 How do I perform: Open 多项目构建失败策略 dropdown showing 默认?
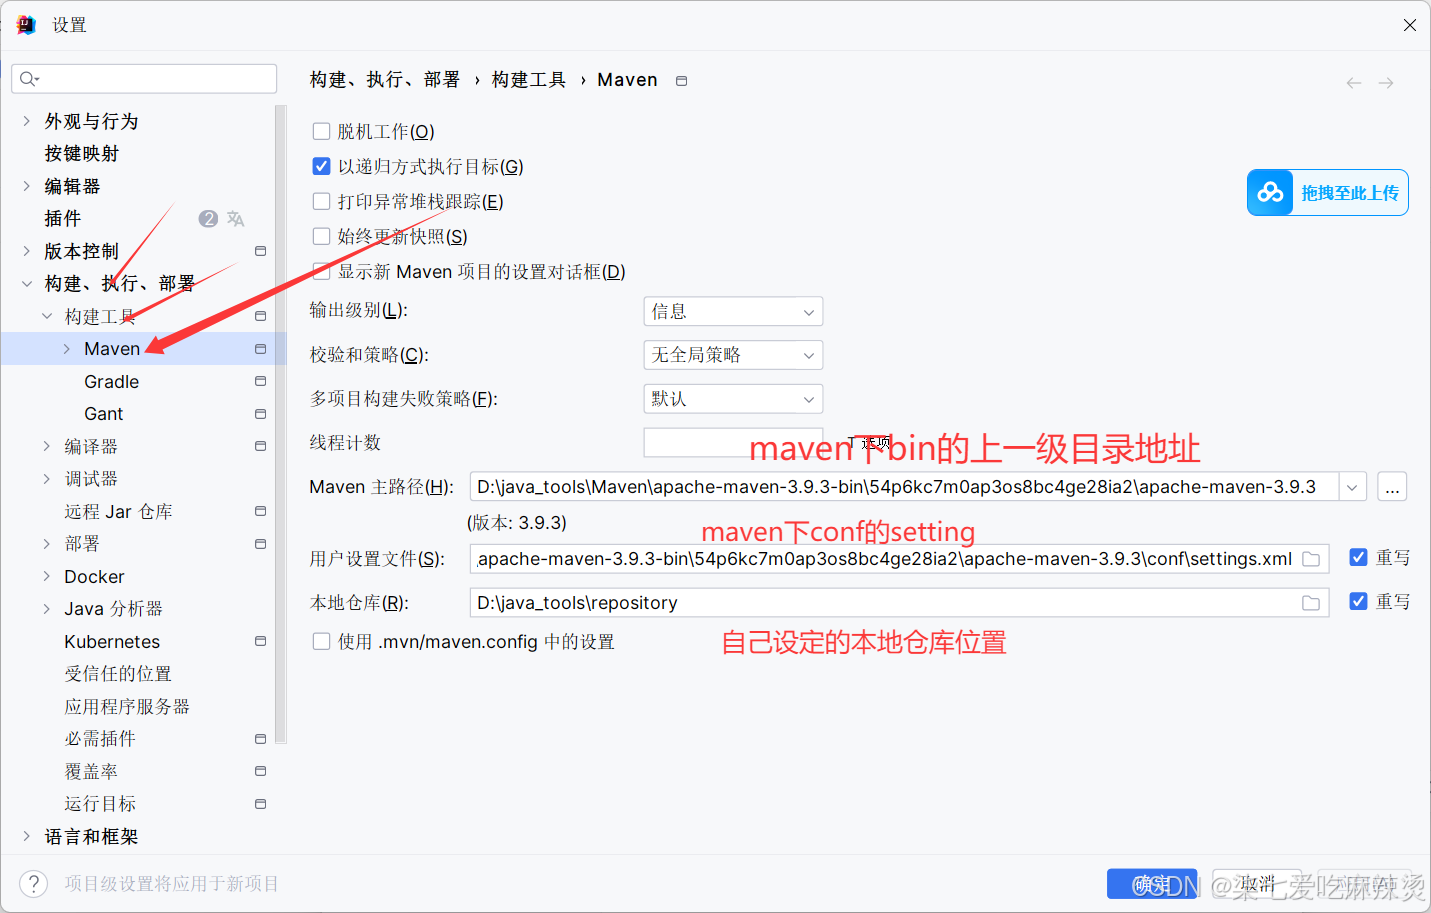(x=733, y=399)
